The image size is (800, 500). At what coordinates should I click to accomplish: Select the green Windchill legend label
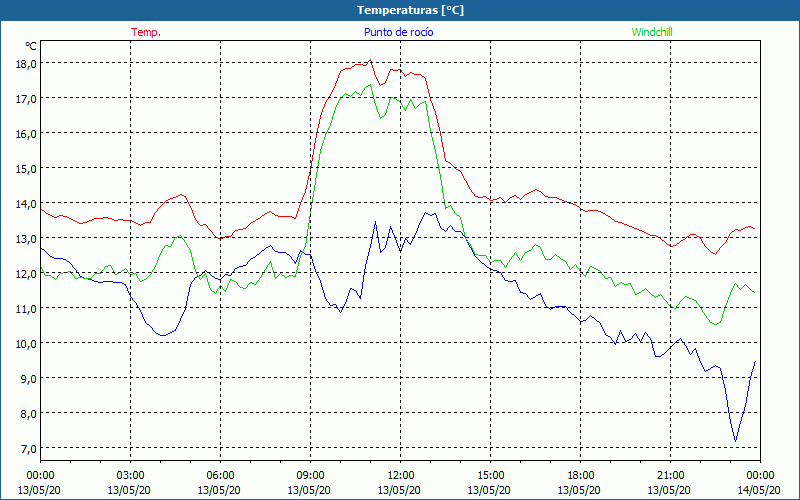point(652,32)
